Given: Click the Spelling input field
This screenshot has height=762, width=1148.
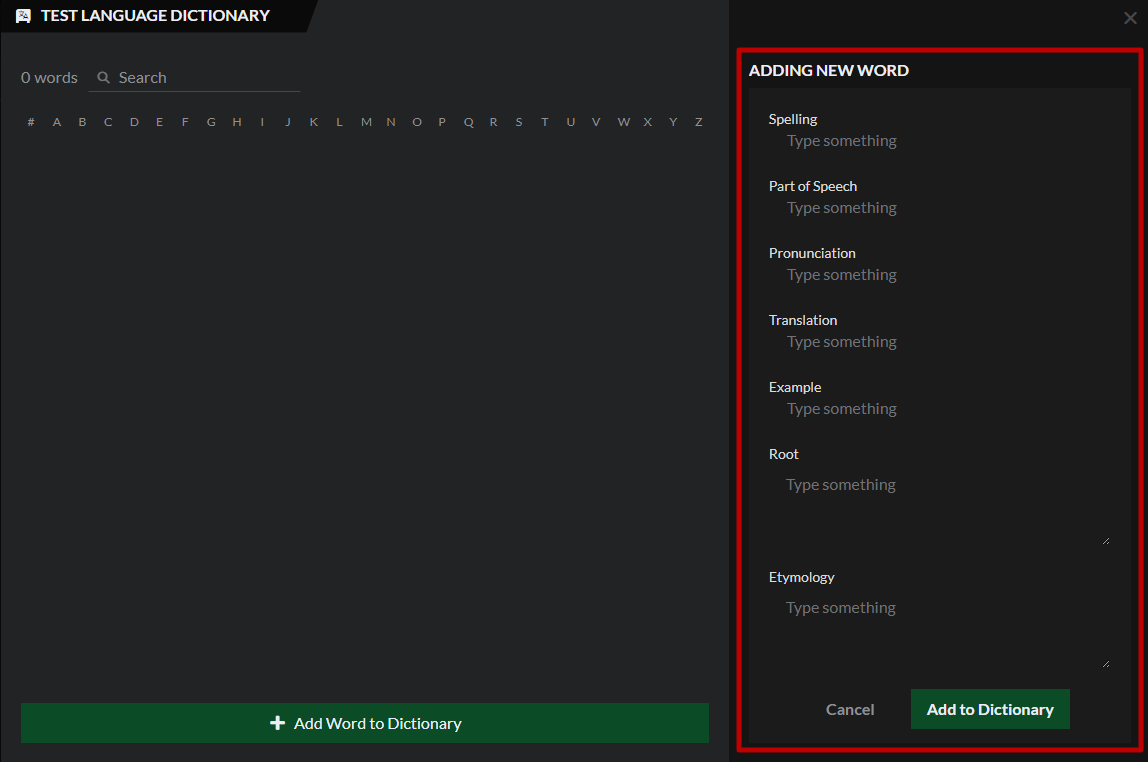Looking at the screenshot, I should click(x=939, y=141).
